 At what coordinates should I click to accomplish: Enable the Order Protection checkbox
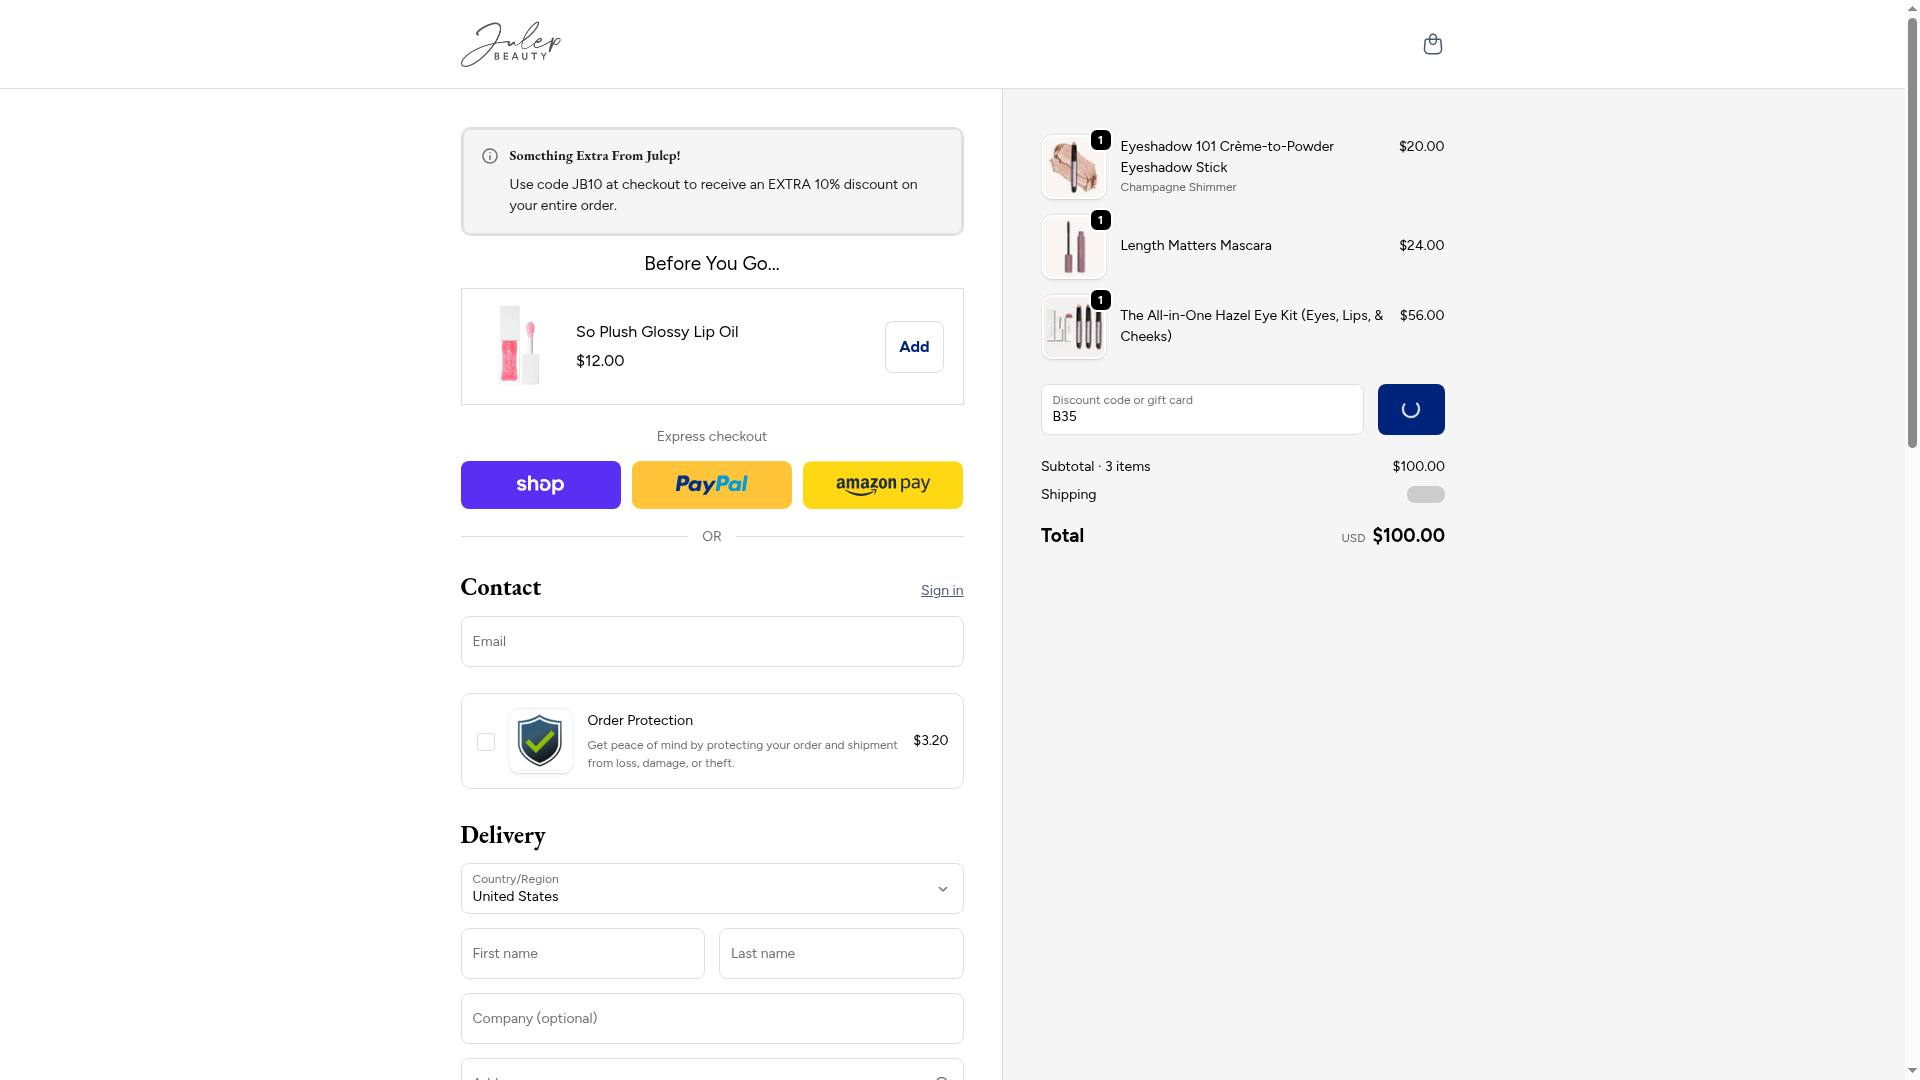pyautogui.click(x=486, y=742)
